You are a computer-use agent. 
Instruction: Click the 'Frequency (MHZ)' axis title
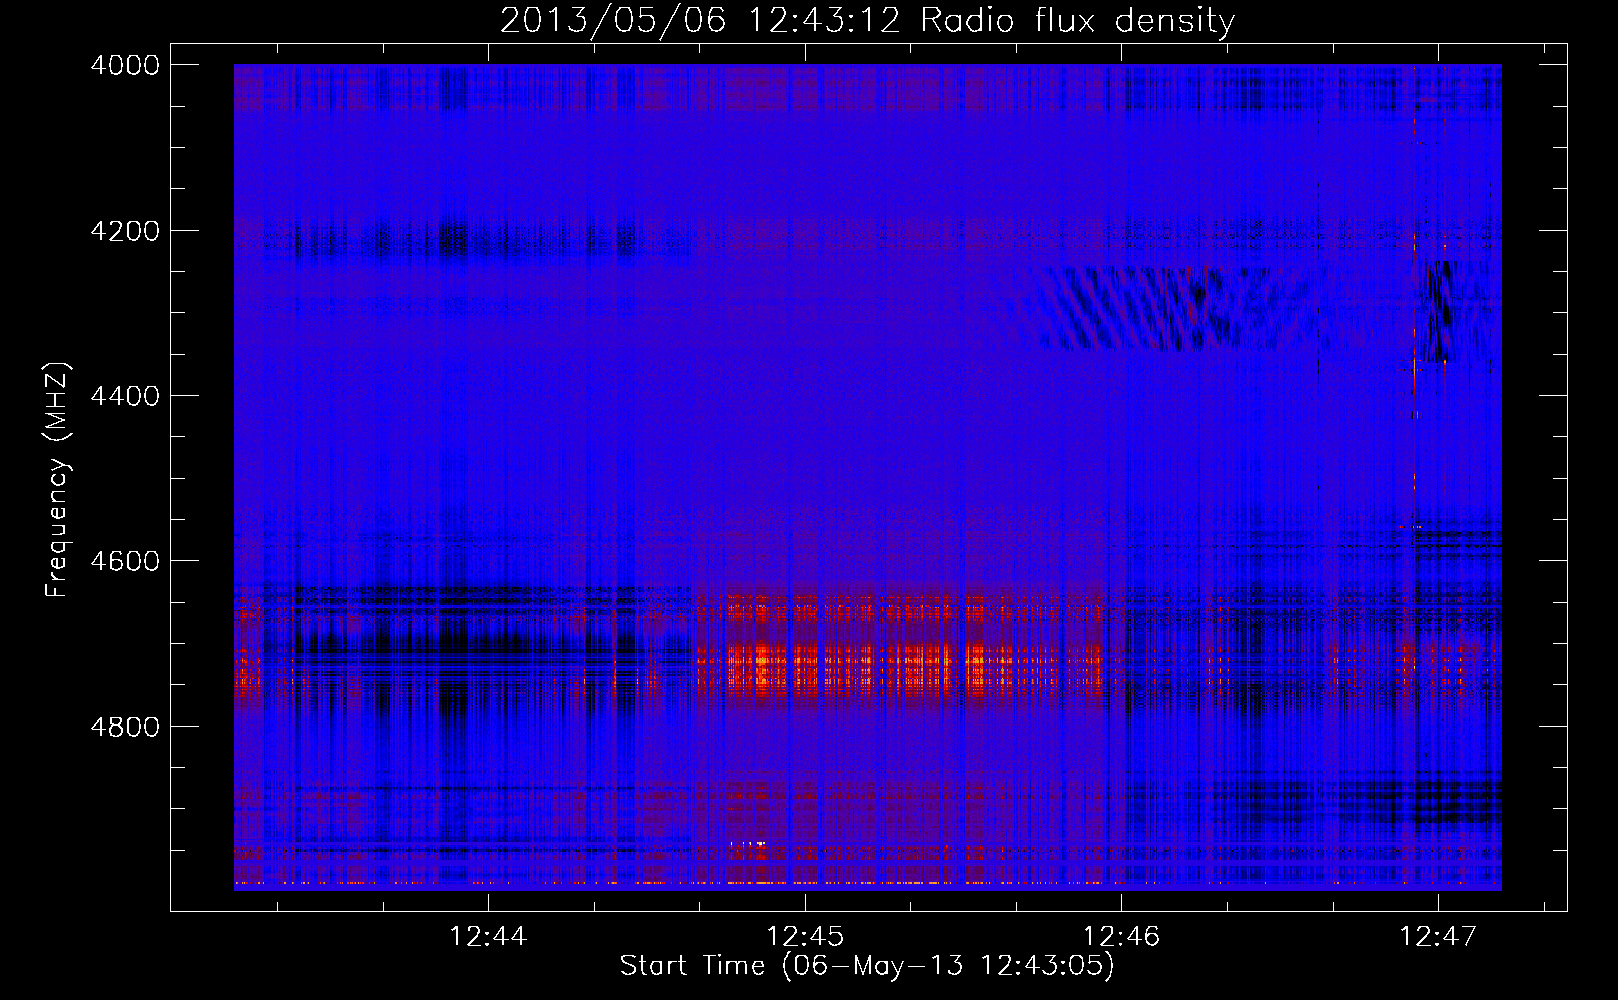coord(58,480)
